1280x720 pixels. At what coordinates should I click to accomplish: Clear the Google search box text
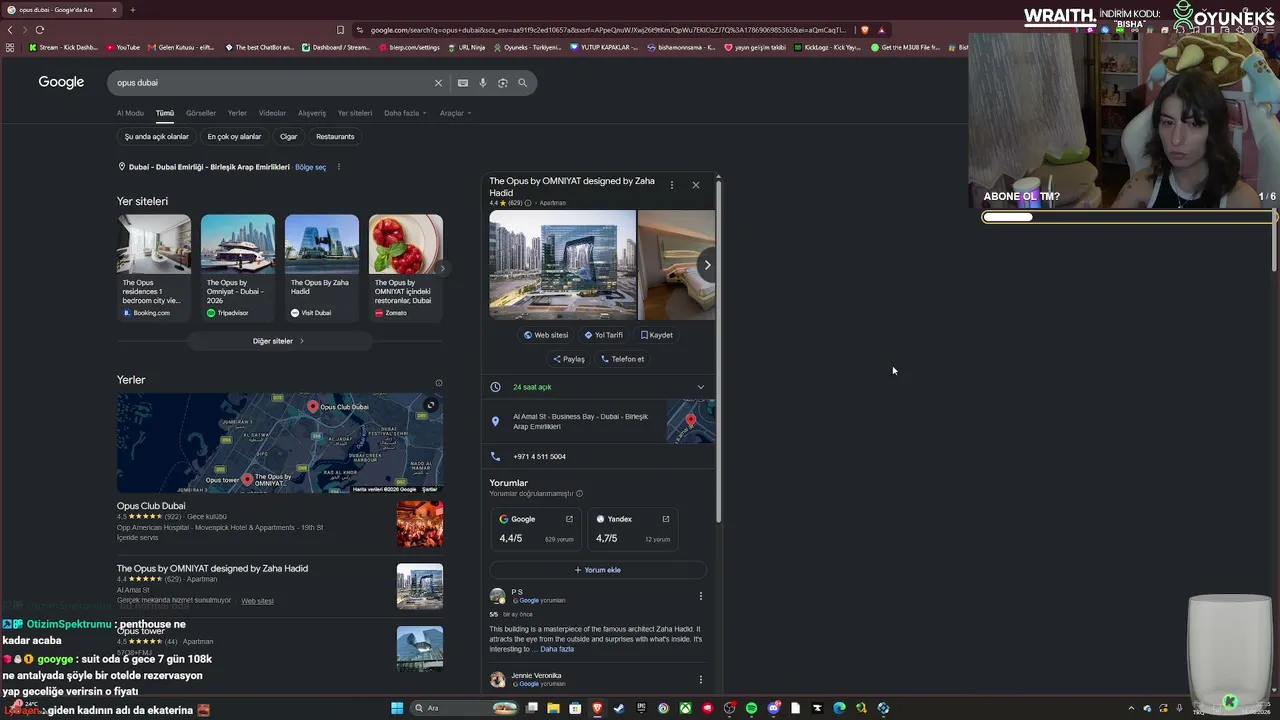click(438, 83)
